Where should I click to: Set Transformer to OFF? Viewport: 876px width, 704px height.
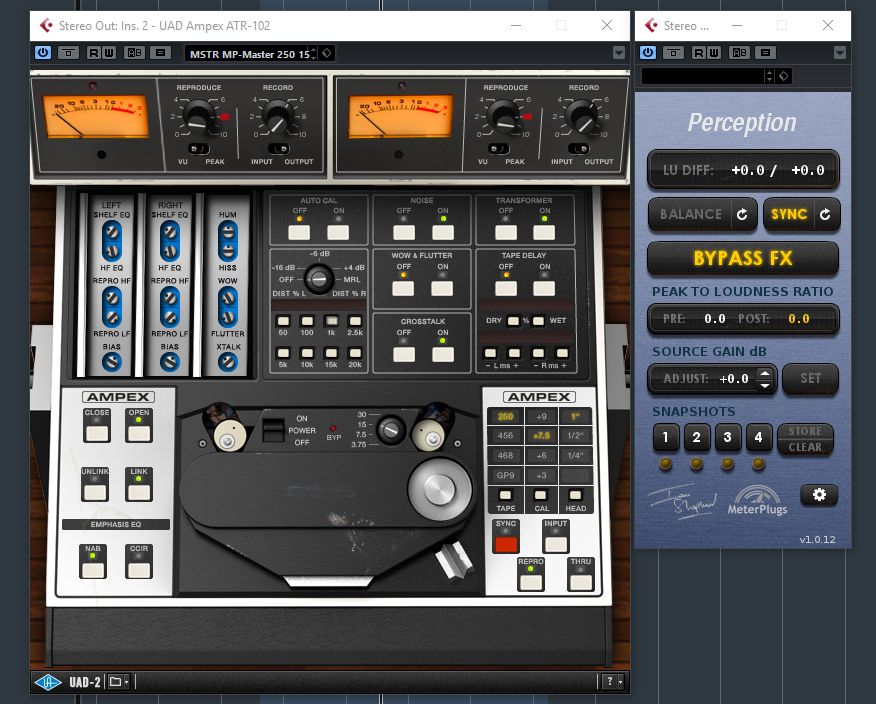506,232
